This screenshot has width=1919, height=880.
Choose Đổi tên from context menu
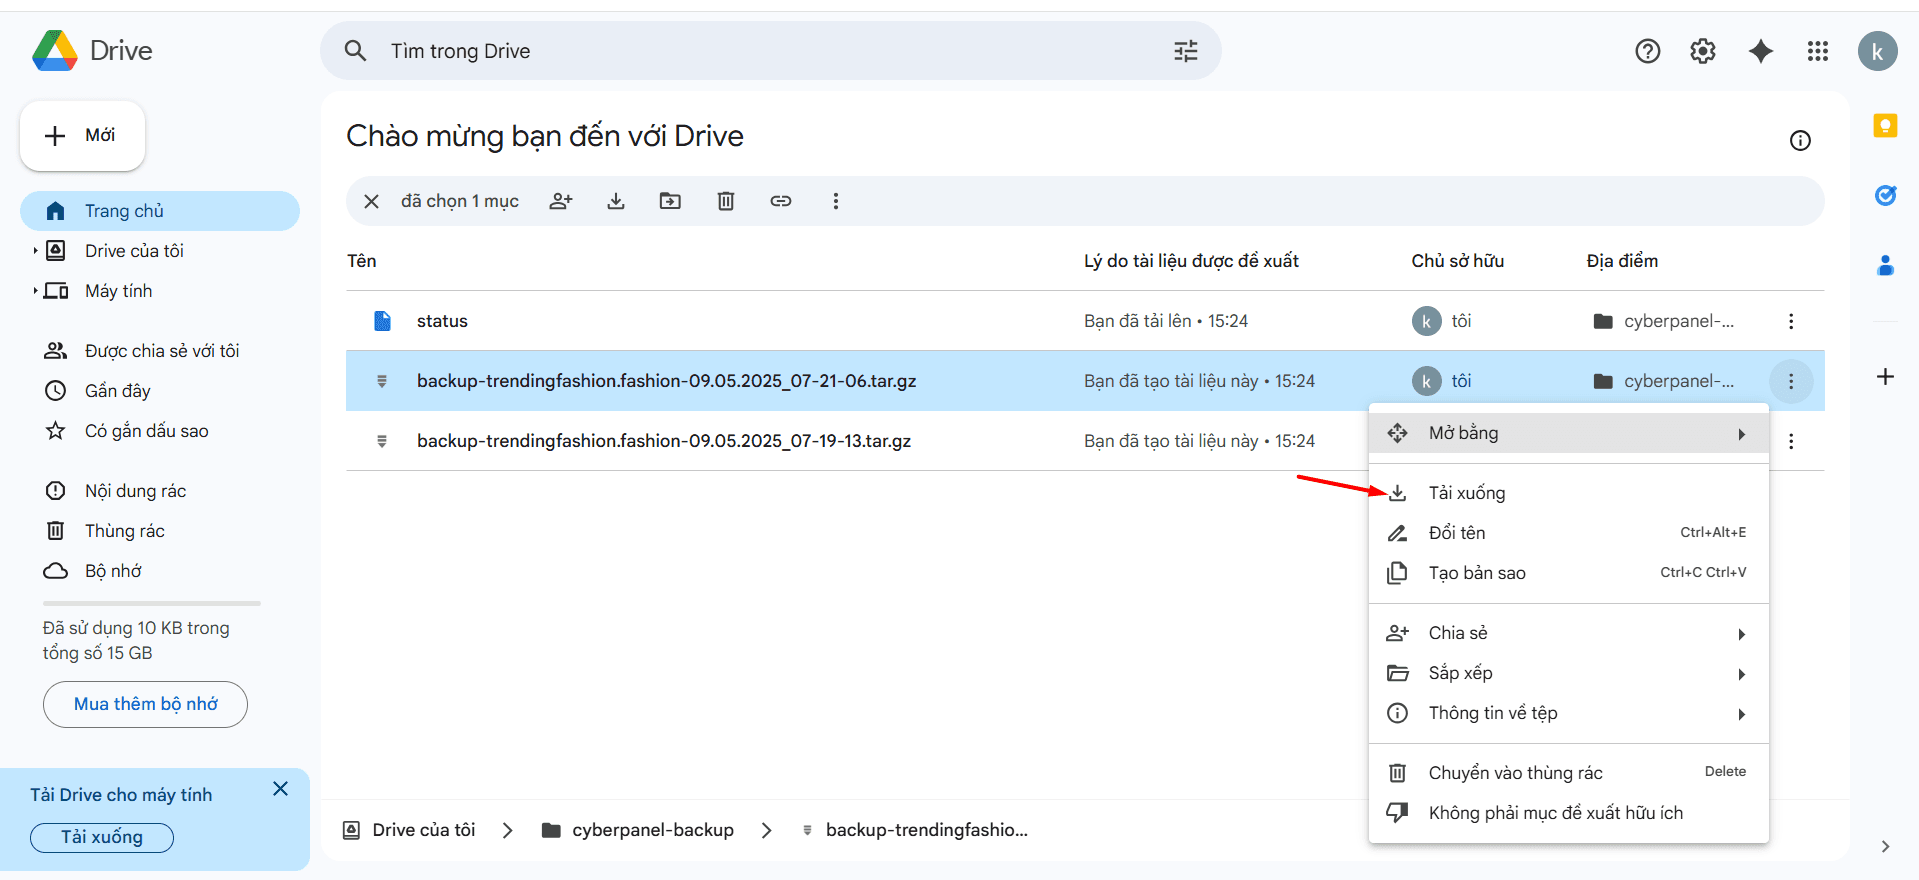click(1457, 533)
